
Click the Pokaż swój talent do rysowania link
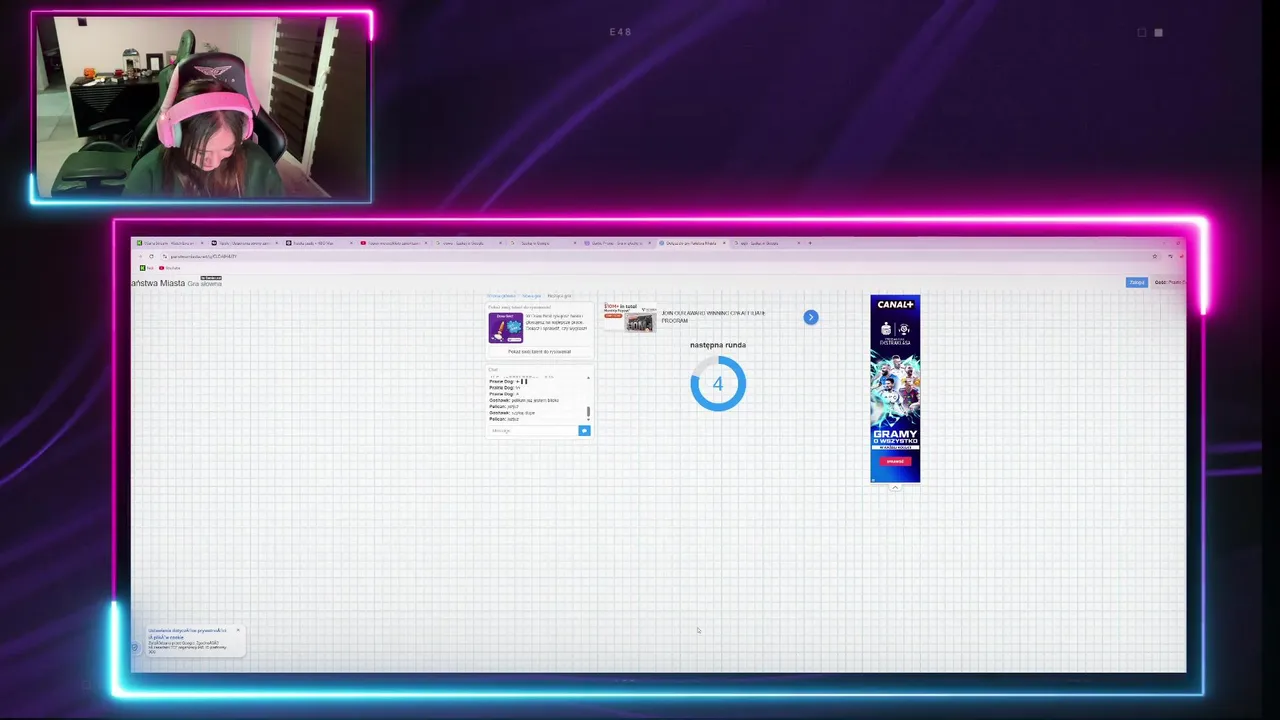[540, 352]
